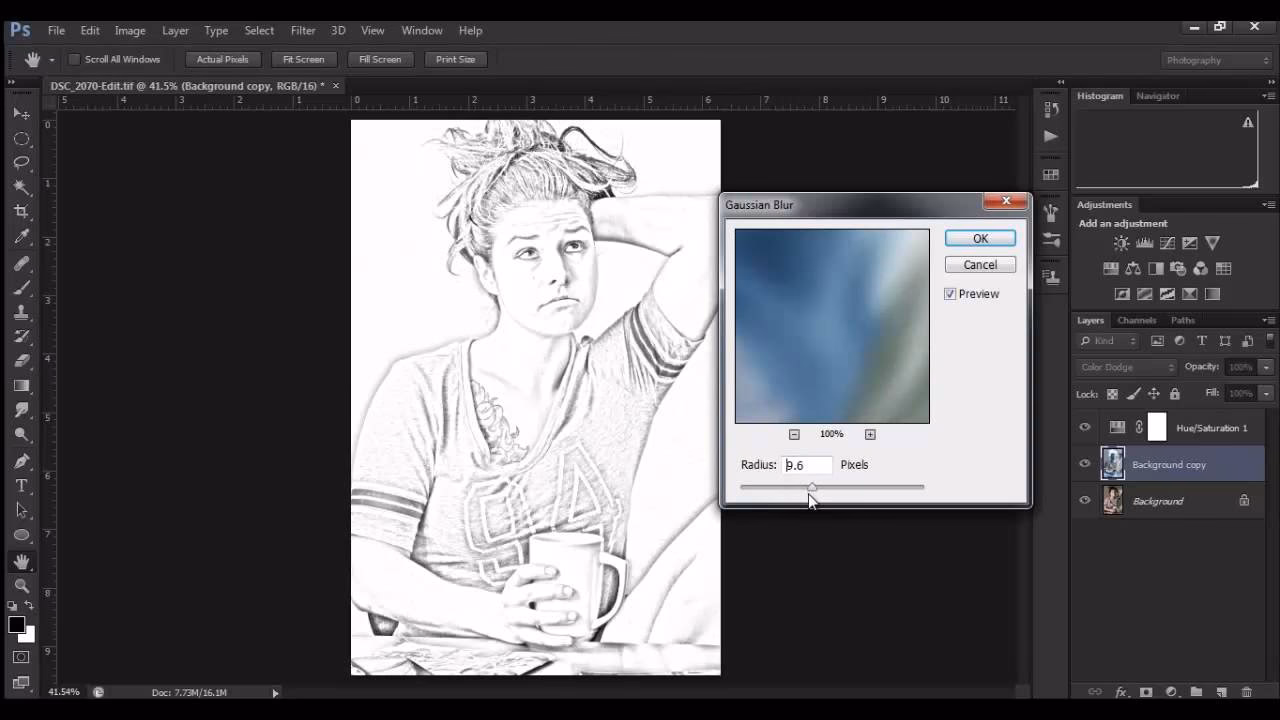Click the Add layer mask icon

point(1145,691)
